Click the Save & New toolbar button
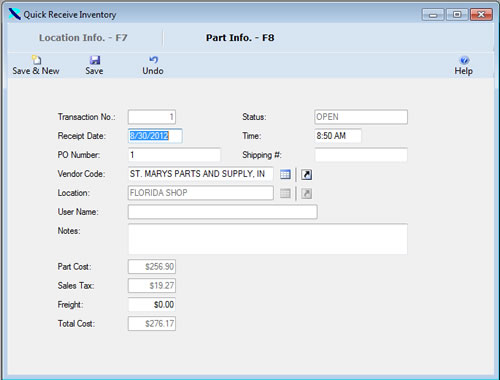 [x=36, y=66]
